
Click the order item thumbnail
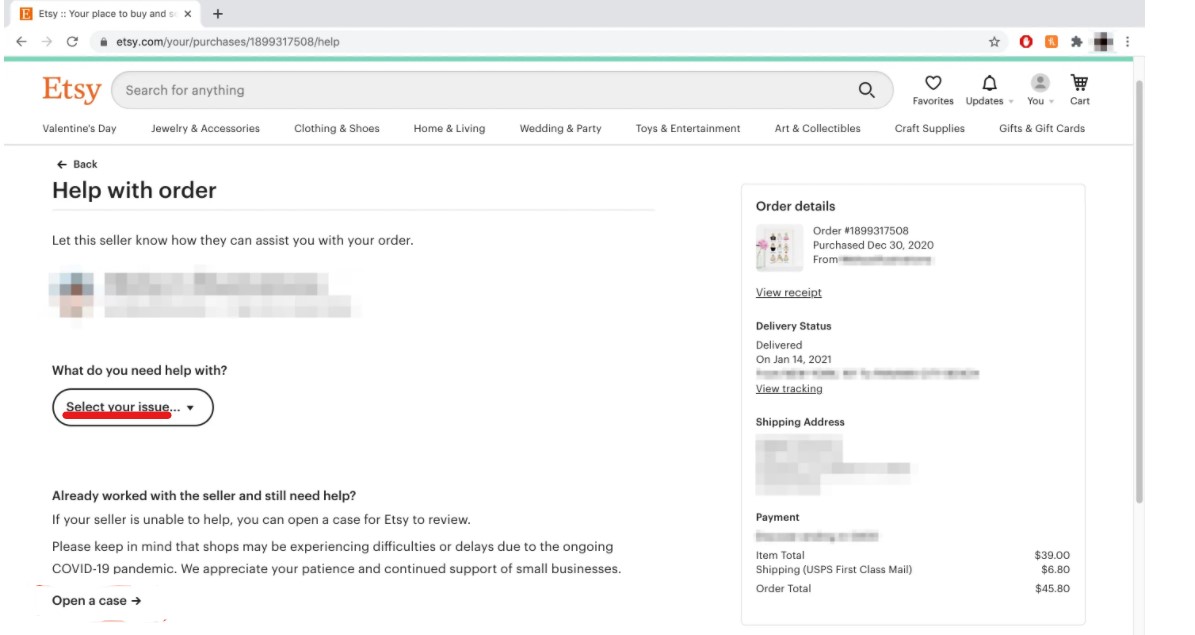pyautogui.click(x=779, y=248)
